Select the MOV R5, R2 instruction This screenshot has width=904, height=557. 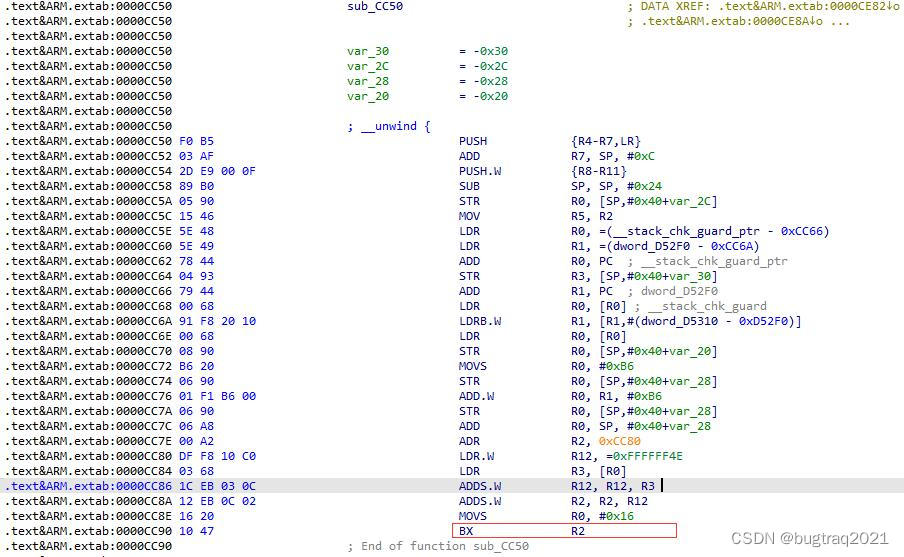pos(536,216)
